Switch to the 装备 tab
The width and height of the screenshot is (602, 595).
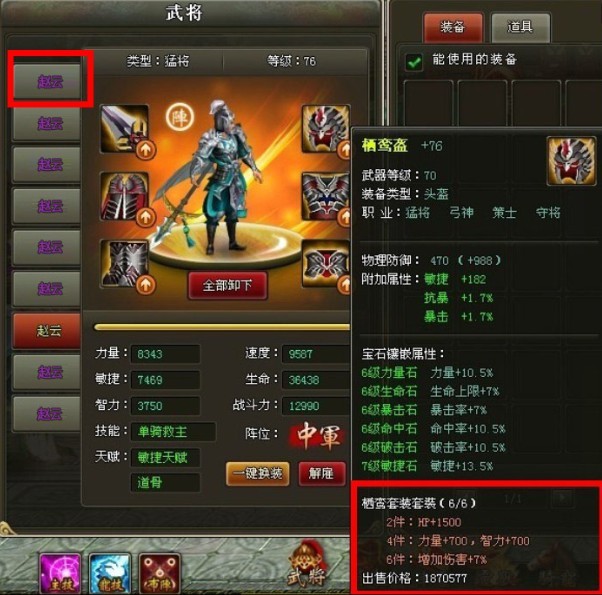(x=453, y=27)
